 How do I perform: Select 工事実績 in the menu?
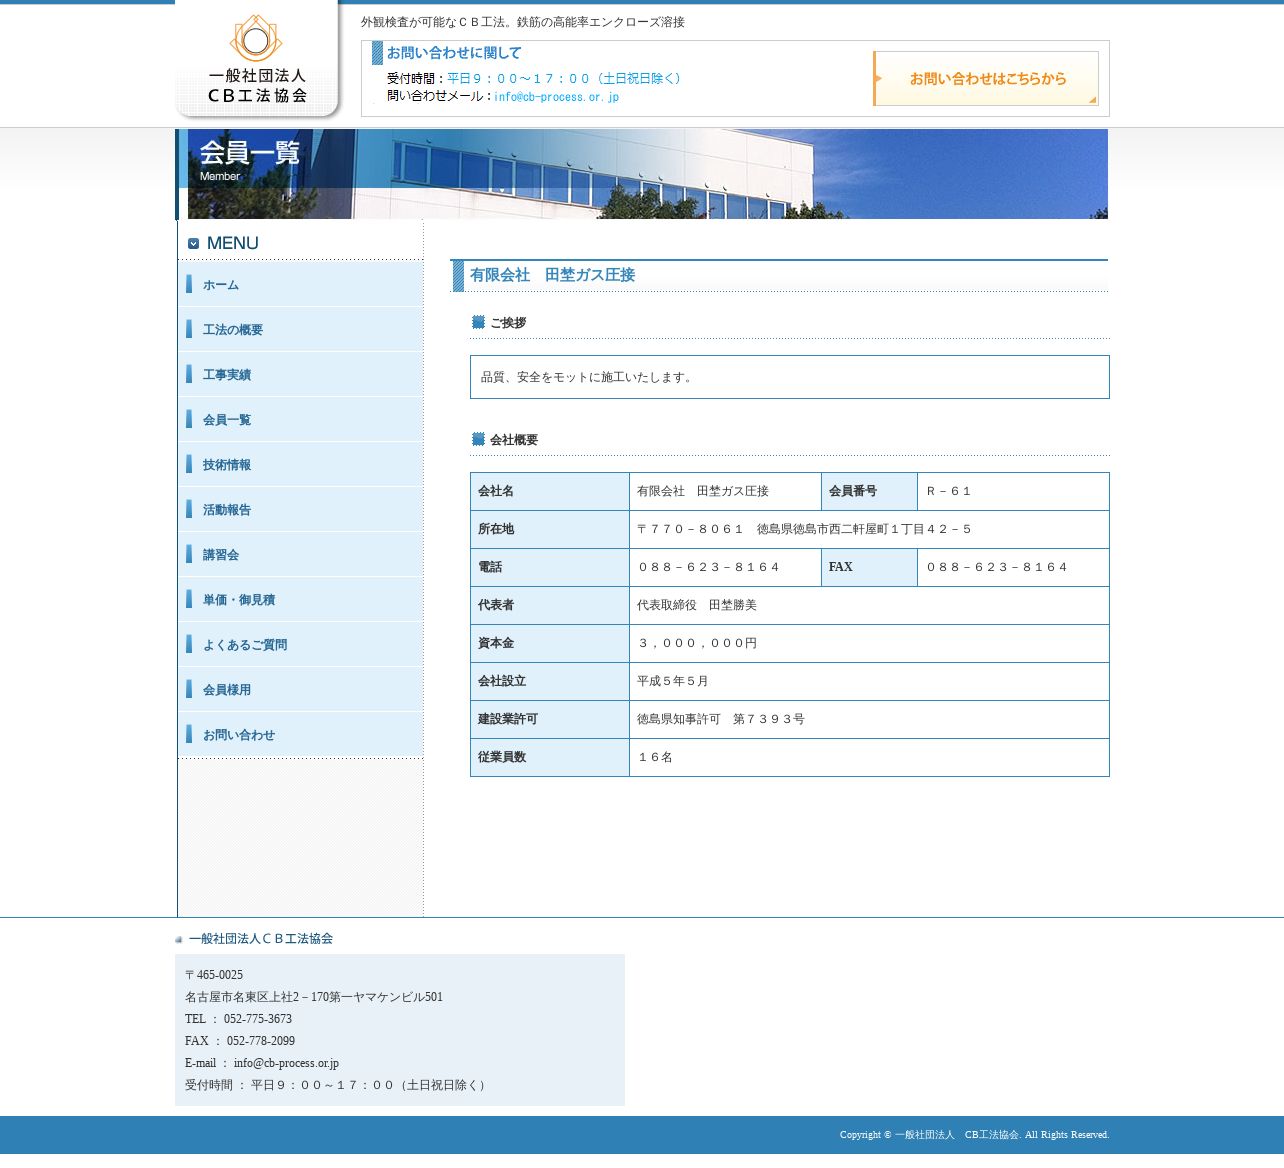(x=300, y=375)
